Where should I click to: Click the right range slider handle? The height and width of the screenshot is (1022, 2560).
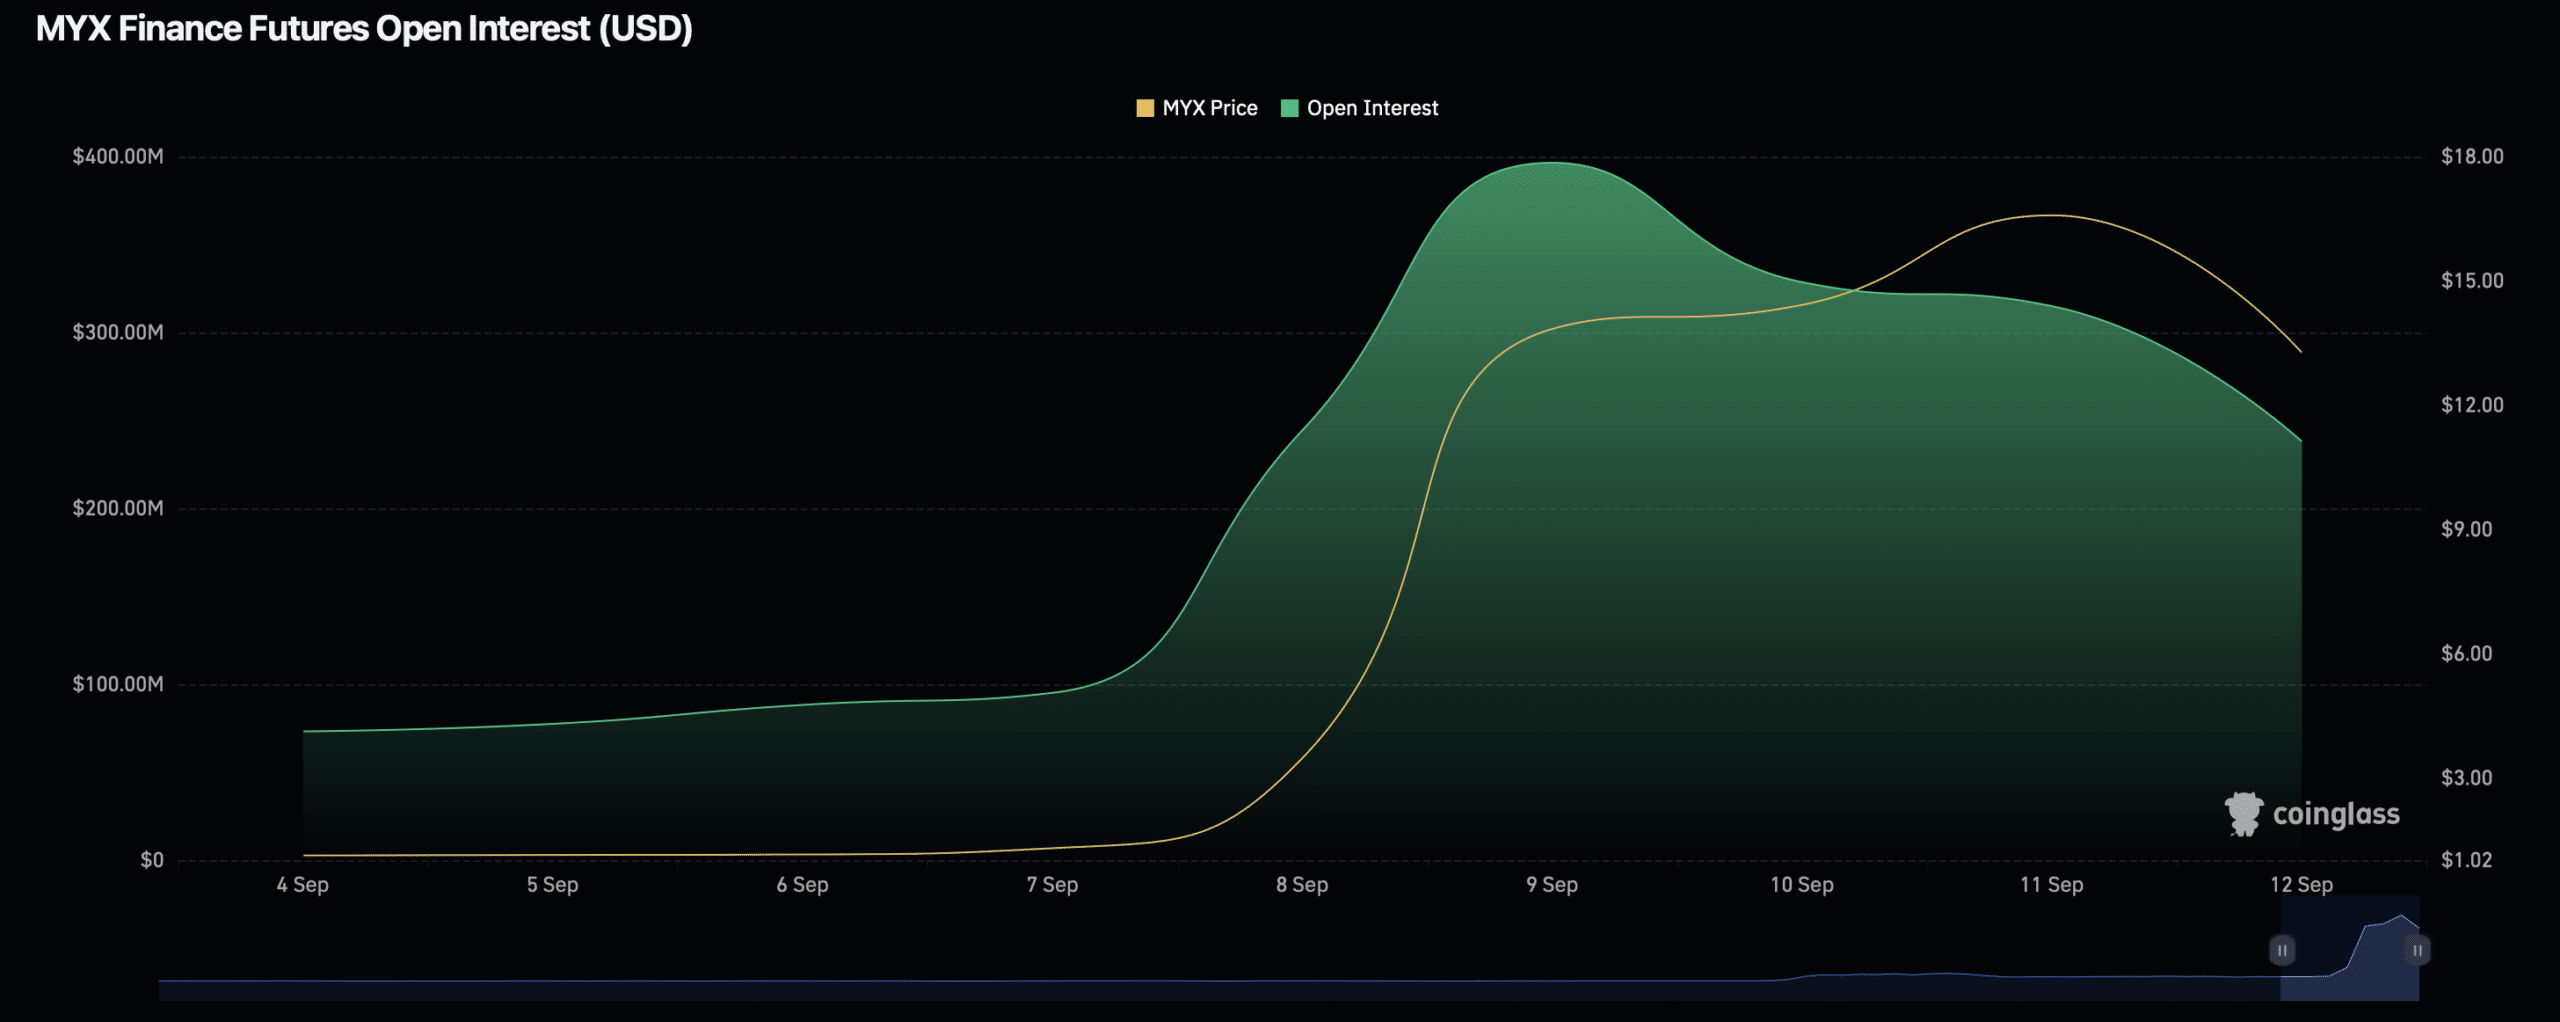[2417, 949]
